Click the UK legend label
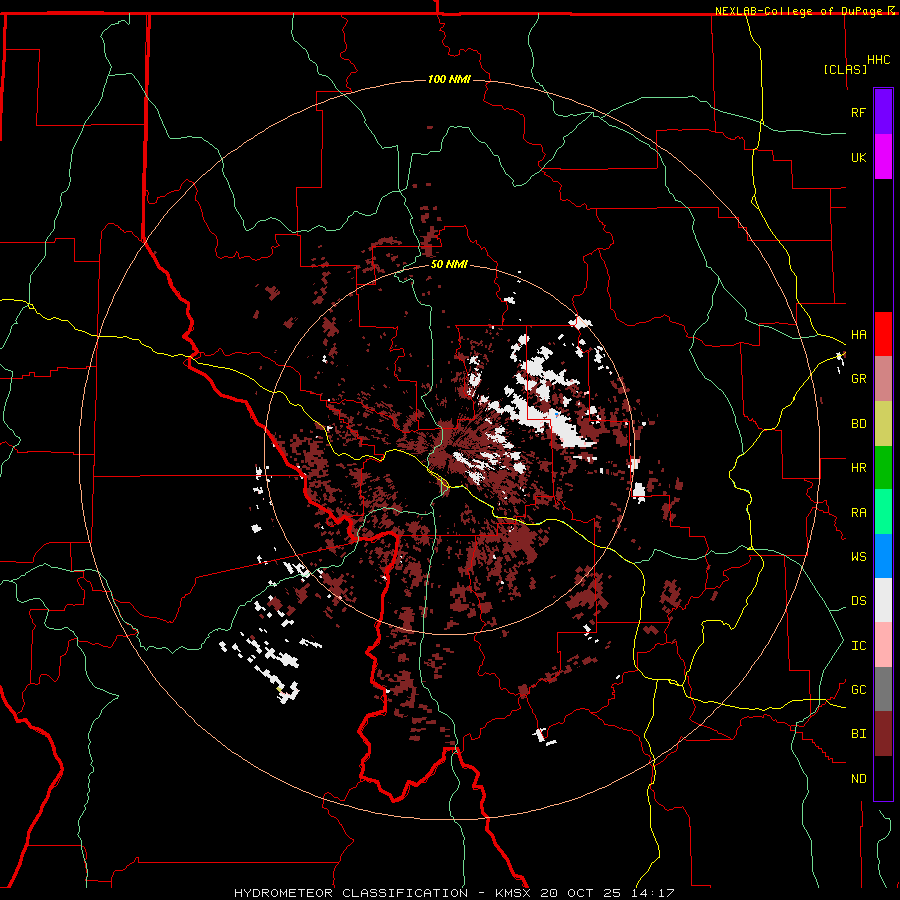 point(858,157)
